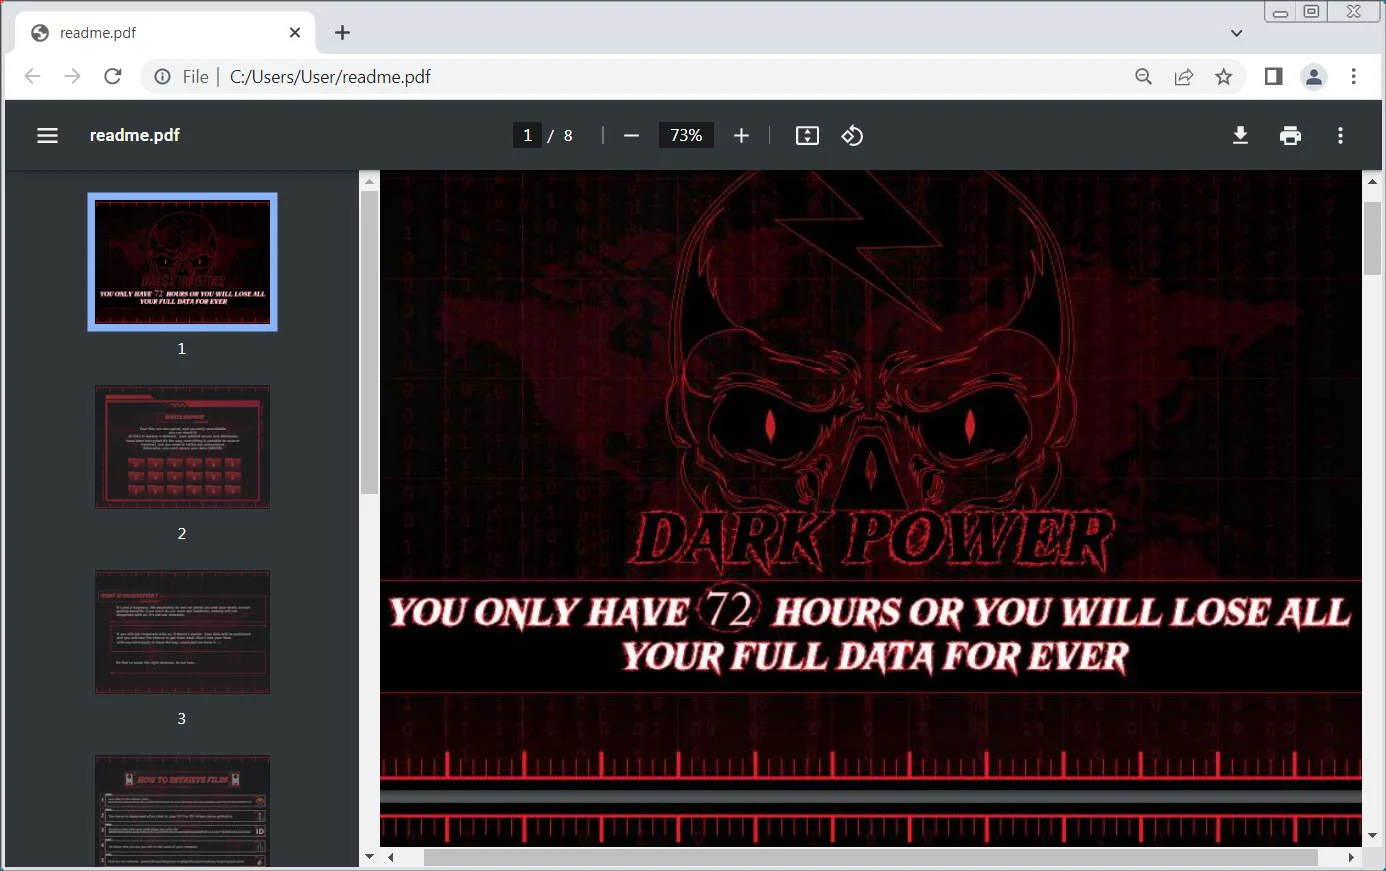Print the PDF document
Viewport: 1386px width, 871px height.
[x=1290, y=136]
